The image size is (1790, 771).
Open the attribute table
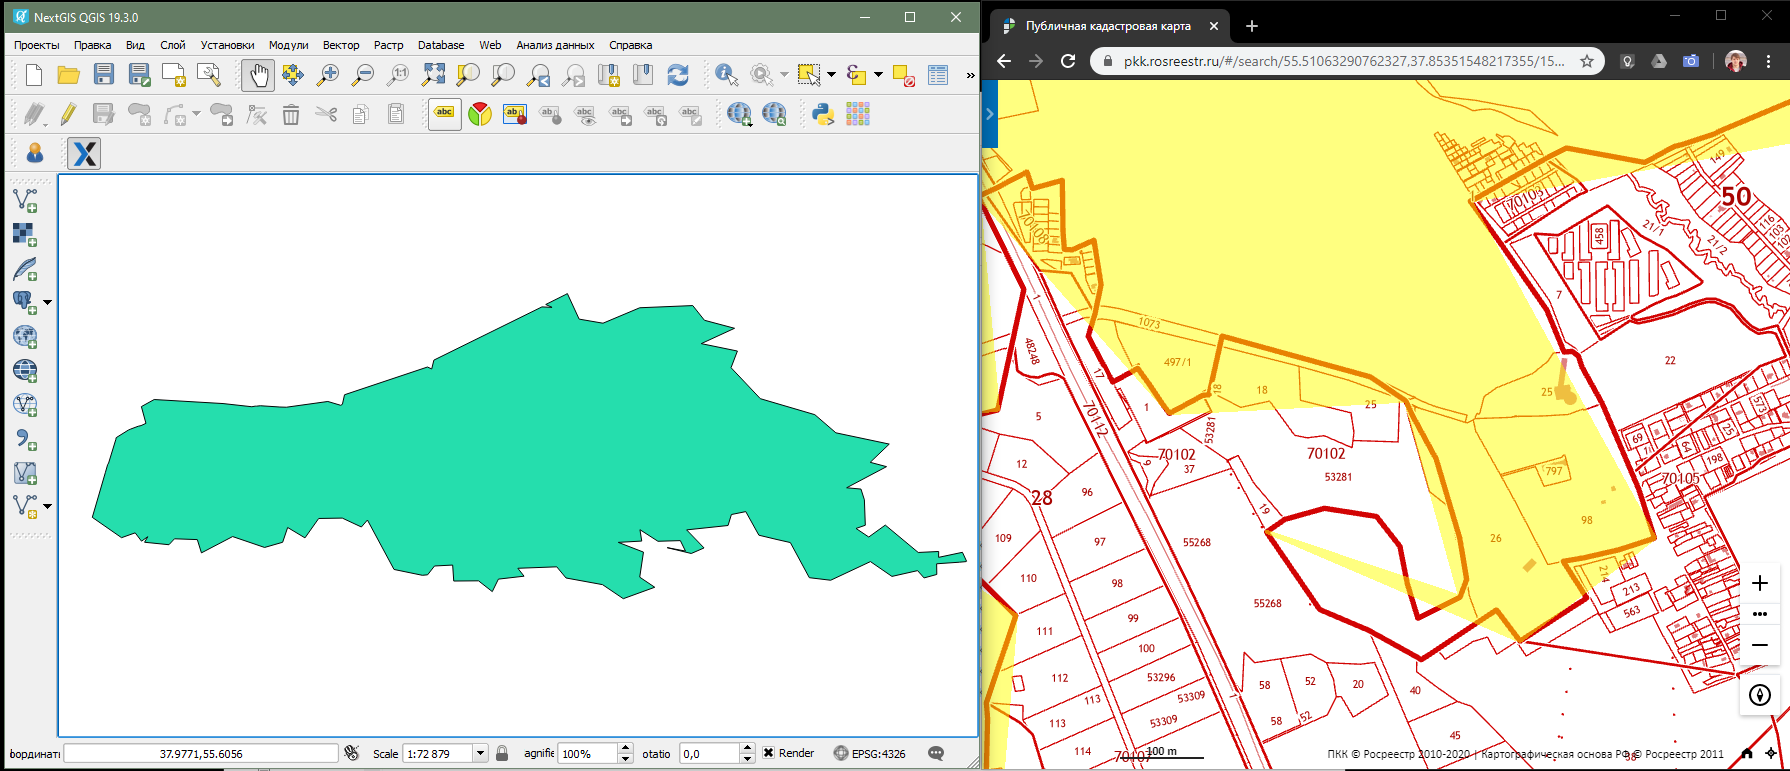(938, 75)
